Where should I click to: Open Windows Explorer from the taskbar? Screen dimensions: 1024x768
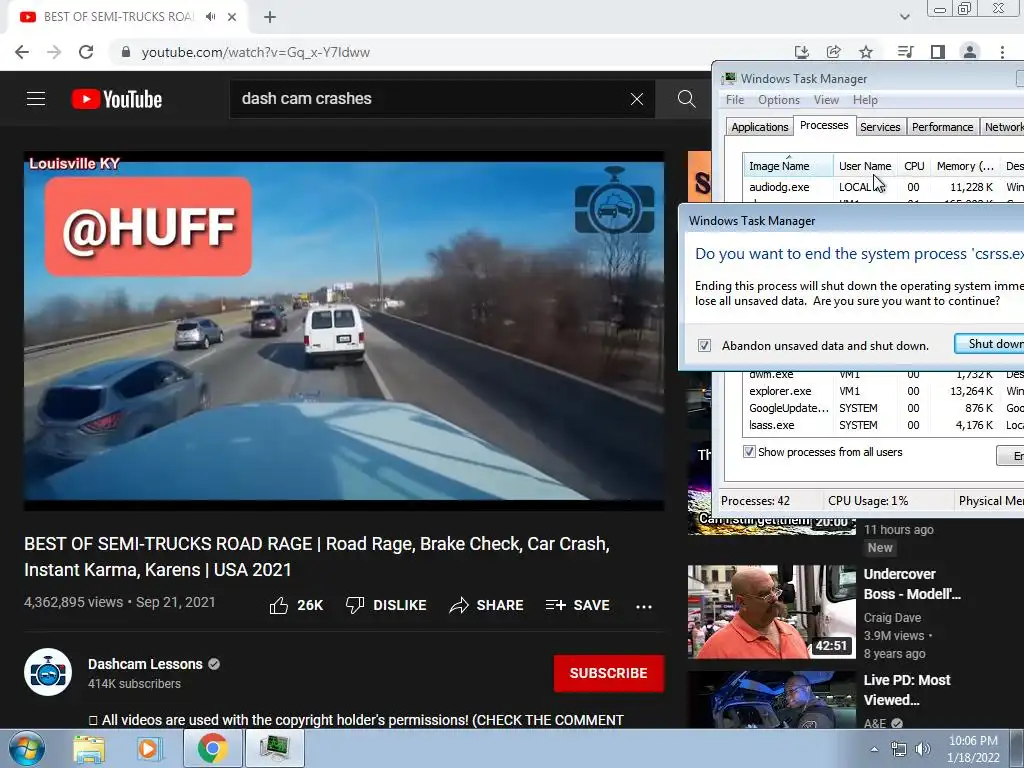coord(89,749)
